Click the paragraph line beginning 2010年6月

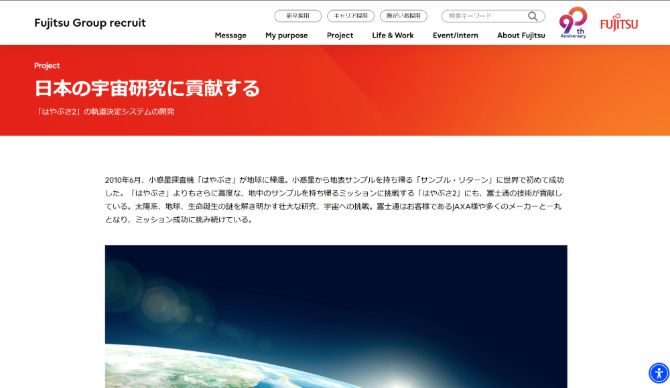[x=334, y=180]
